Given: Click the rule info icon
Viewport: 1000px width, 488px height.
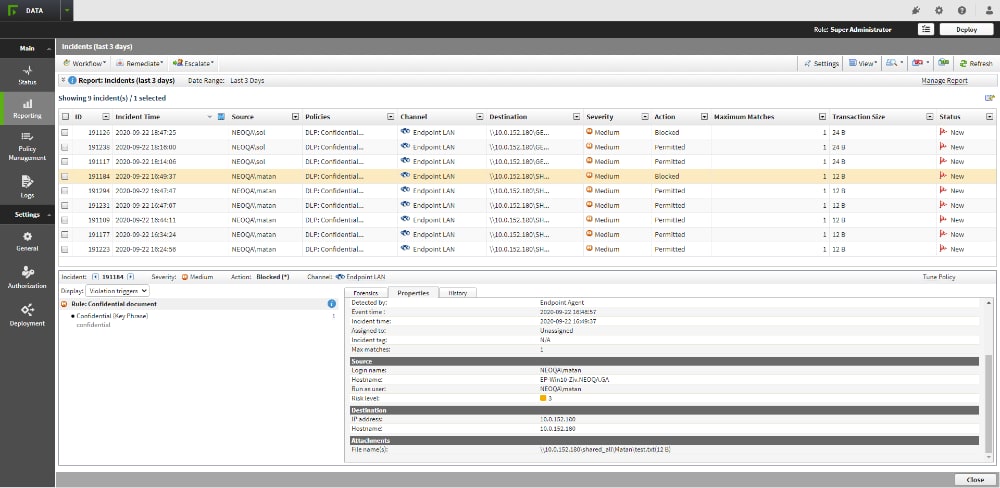Looking at the screenshot, I should (x=331, y=303).
